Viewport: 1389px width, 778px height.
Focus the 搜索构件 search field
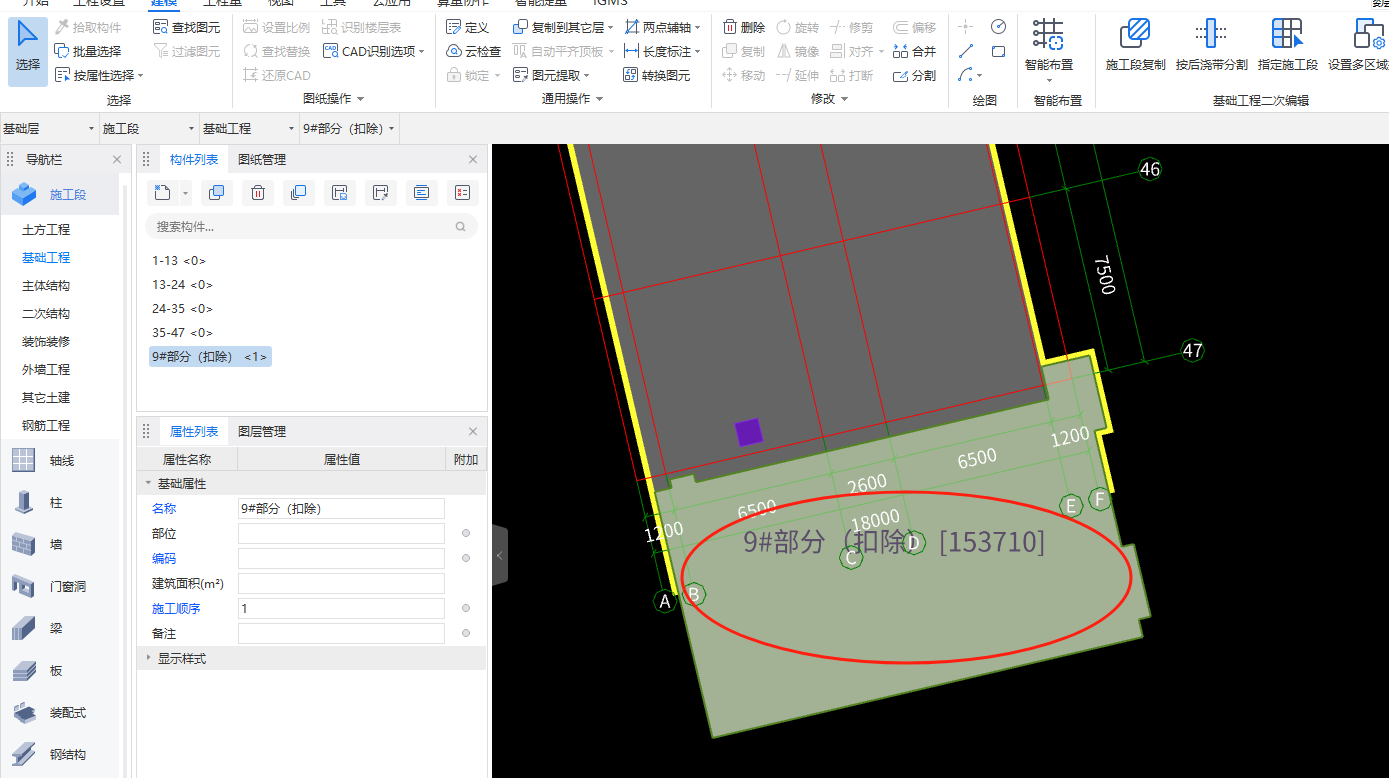point(311,227)
